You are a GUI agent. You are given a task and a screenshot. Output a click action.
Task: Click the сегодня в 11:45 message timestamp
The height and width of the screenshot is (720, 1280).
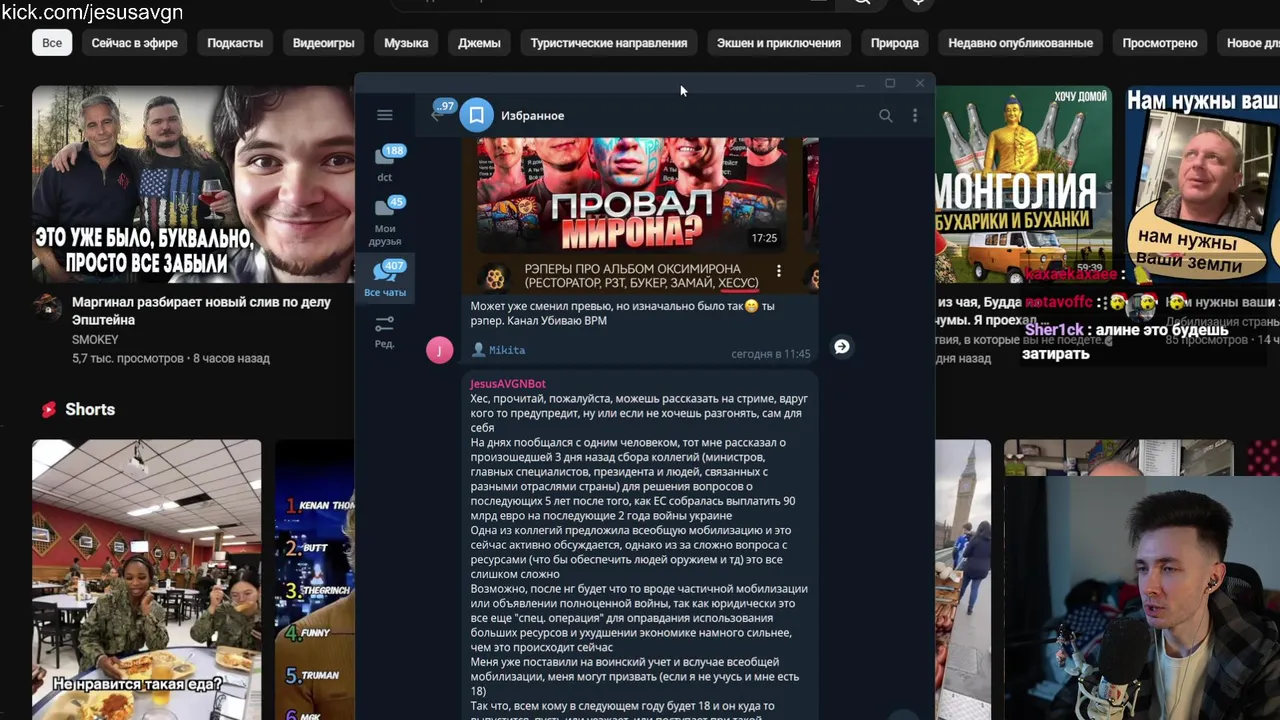(770, 354)
